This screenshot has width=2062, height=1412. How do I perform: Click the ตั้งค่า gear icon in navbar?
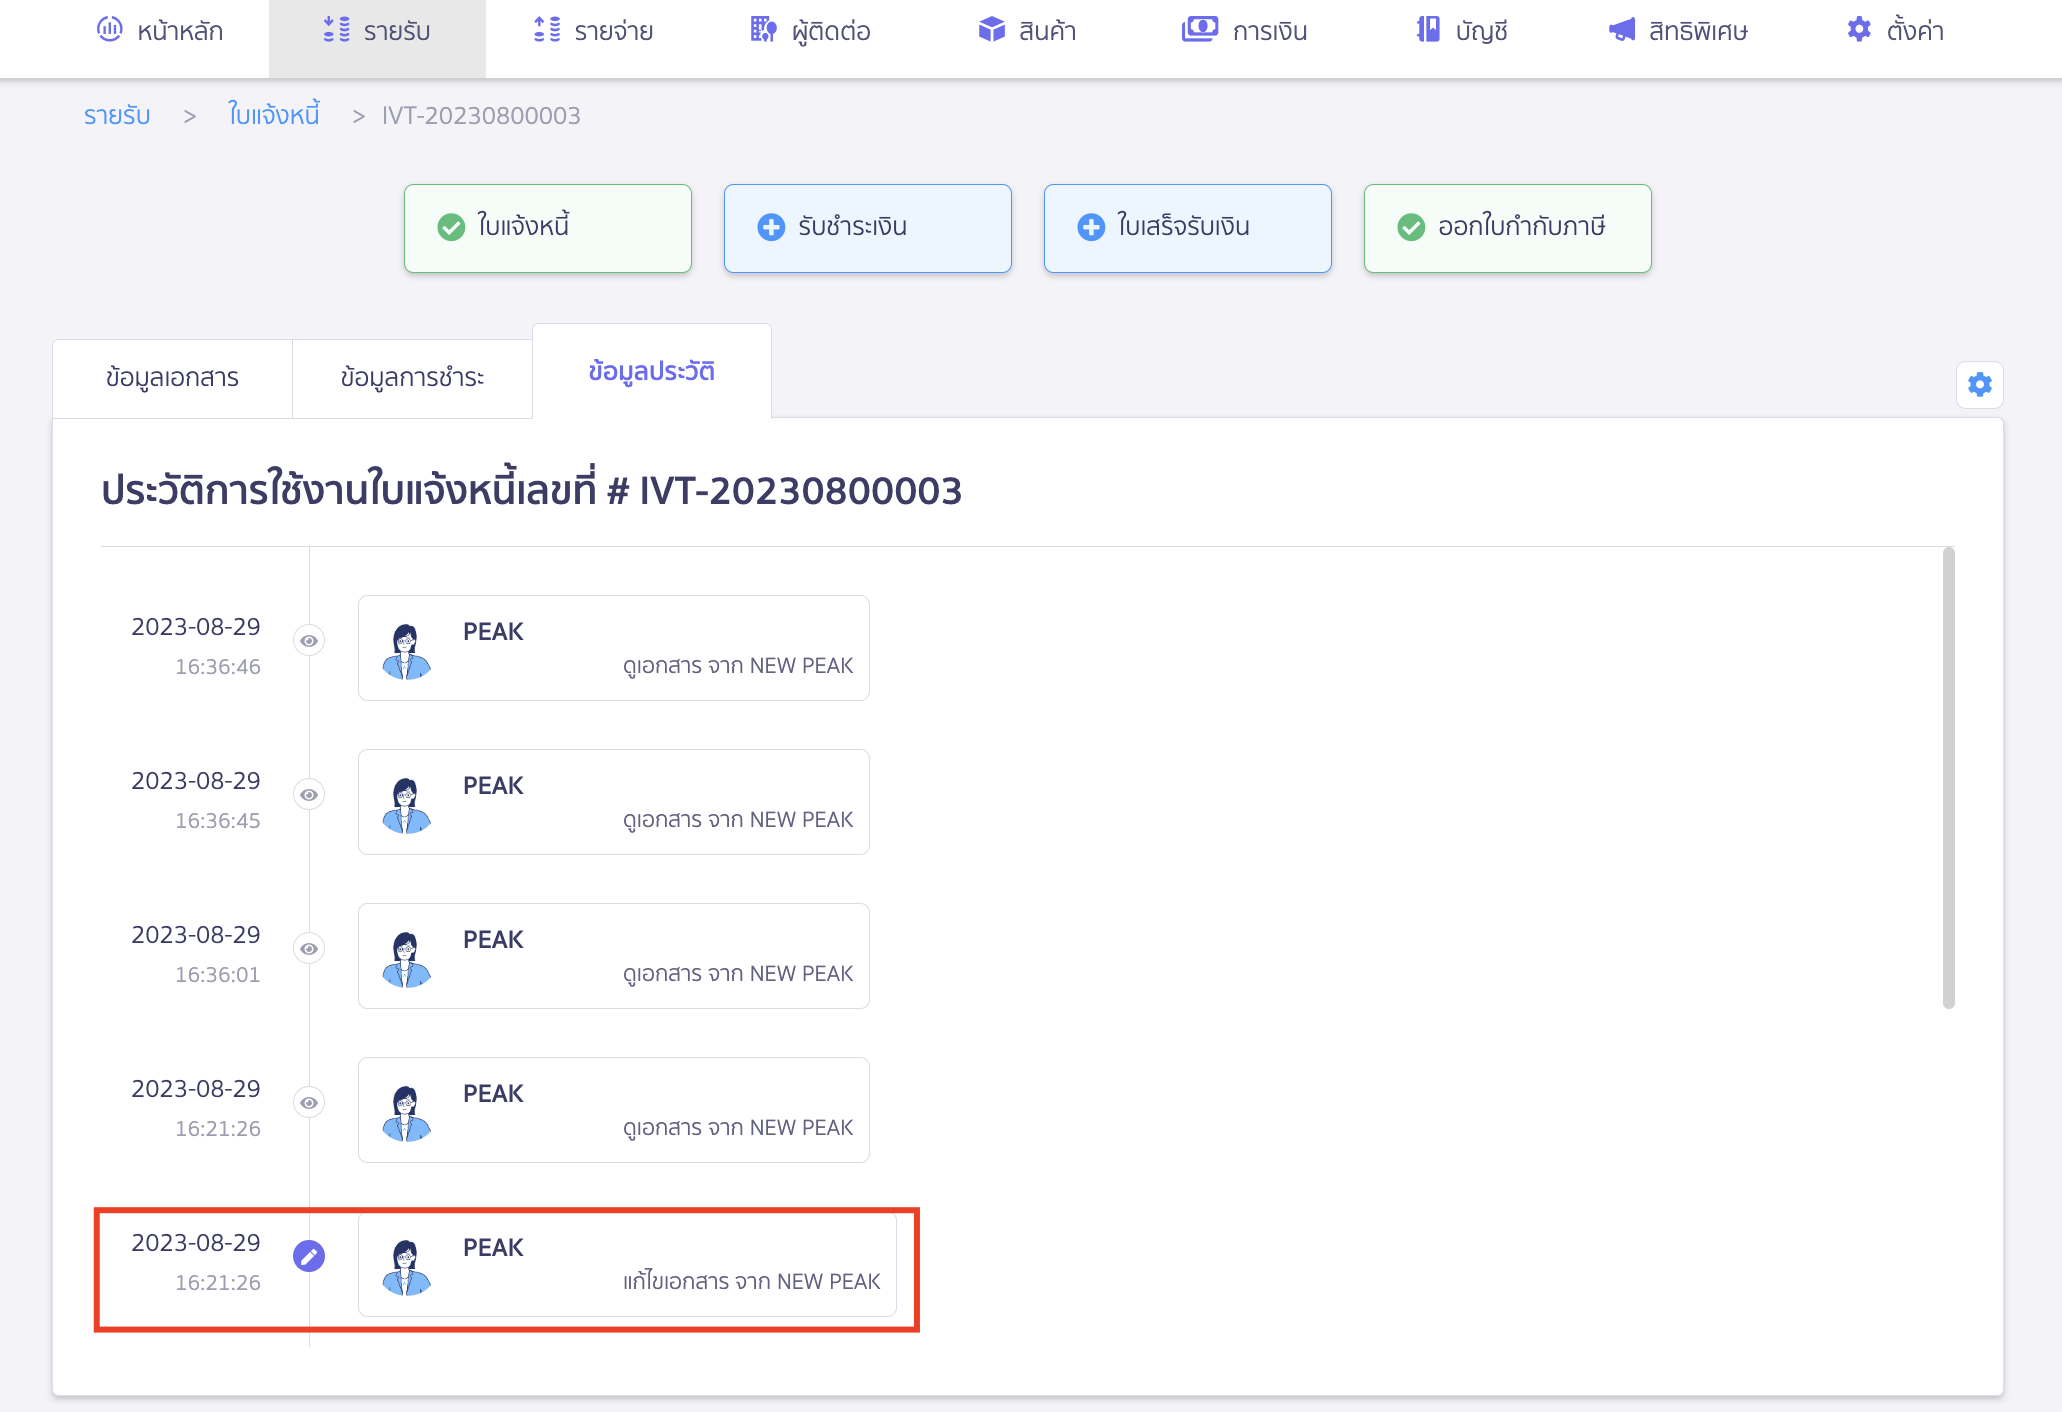(x=1859, y=30)
